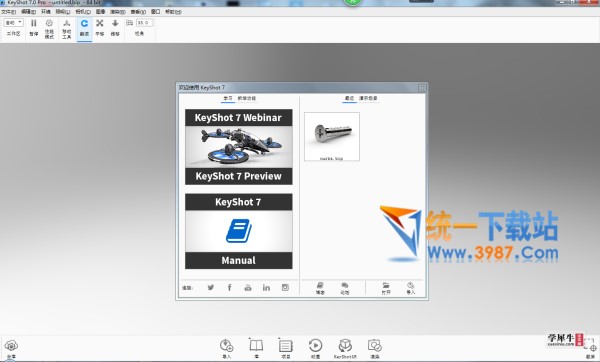Edit the perspective field value 35.0
Image resolution: width=600 pixels, height=362 pixels.
(145, 23)
